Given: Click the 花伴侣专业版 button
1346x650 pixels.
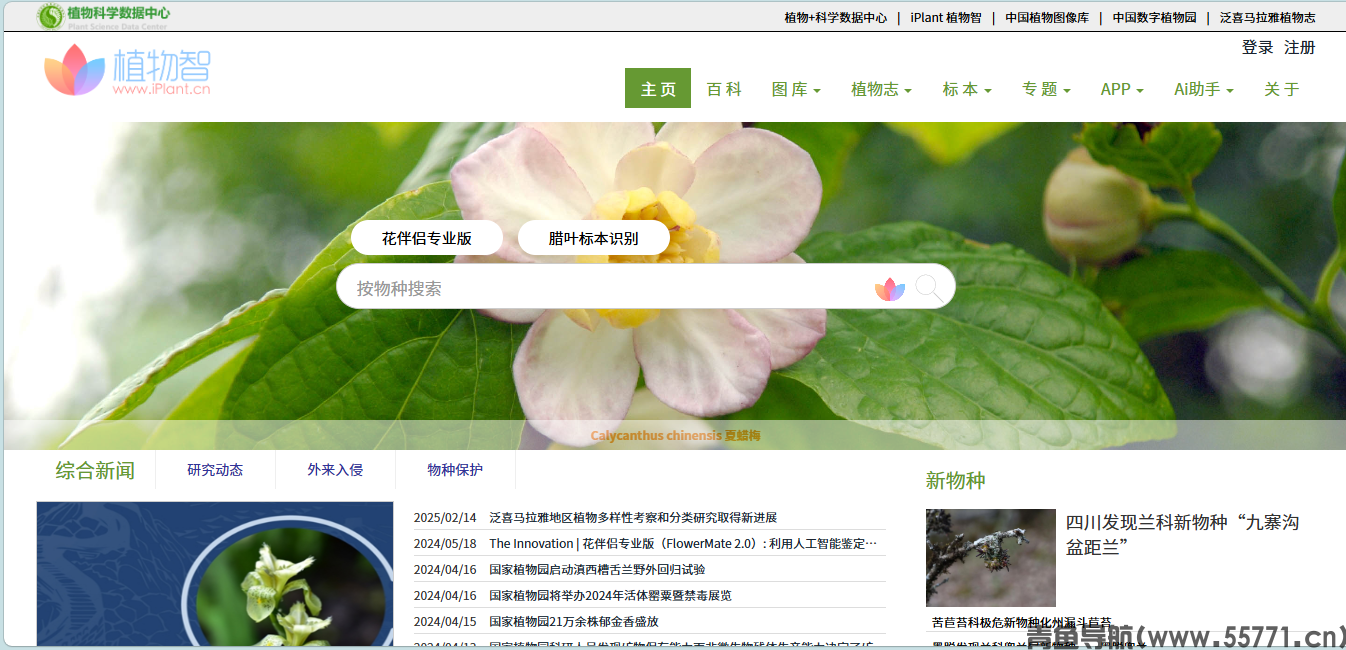Looking at the screenshot, I should tap(427, 238).
